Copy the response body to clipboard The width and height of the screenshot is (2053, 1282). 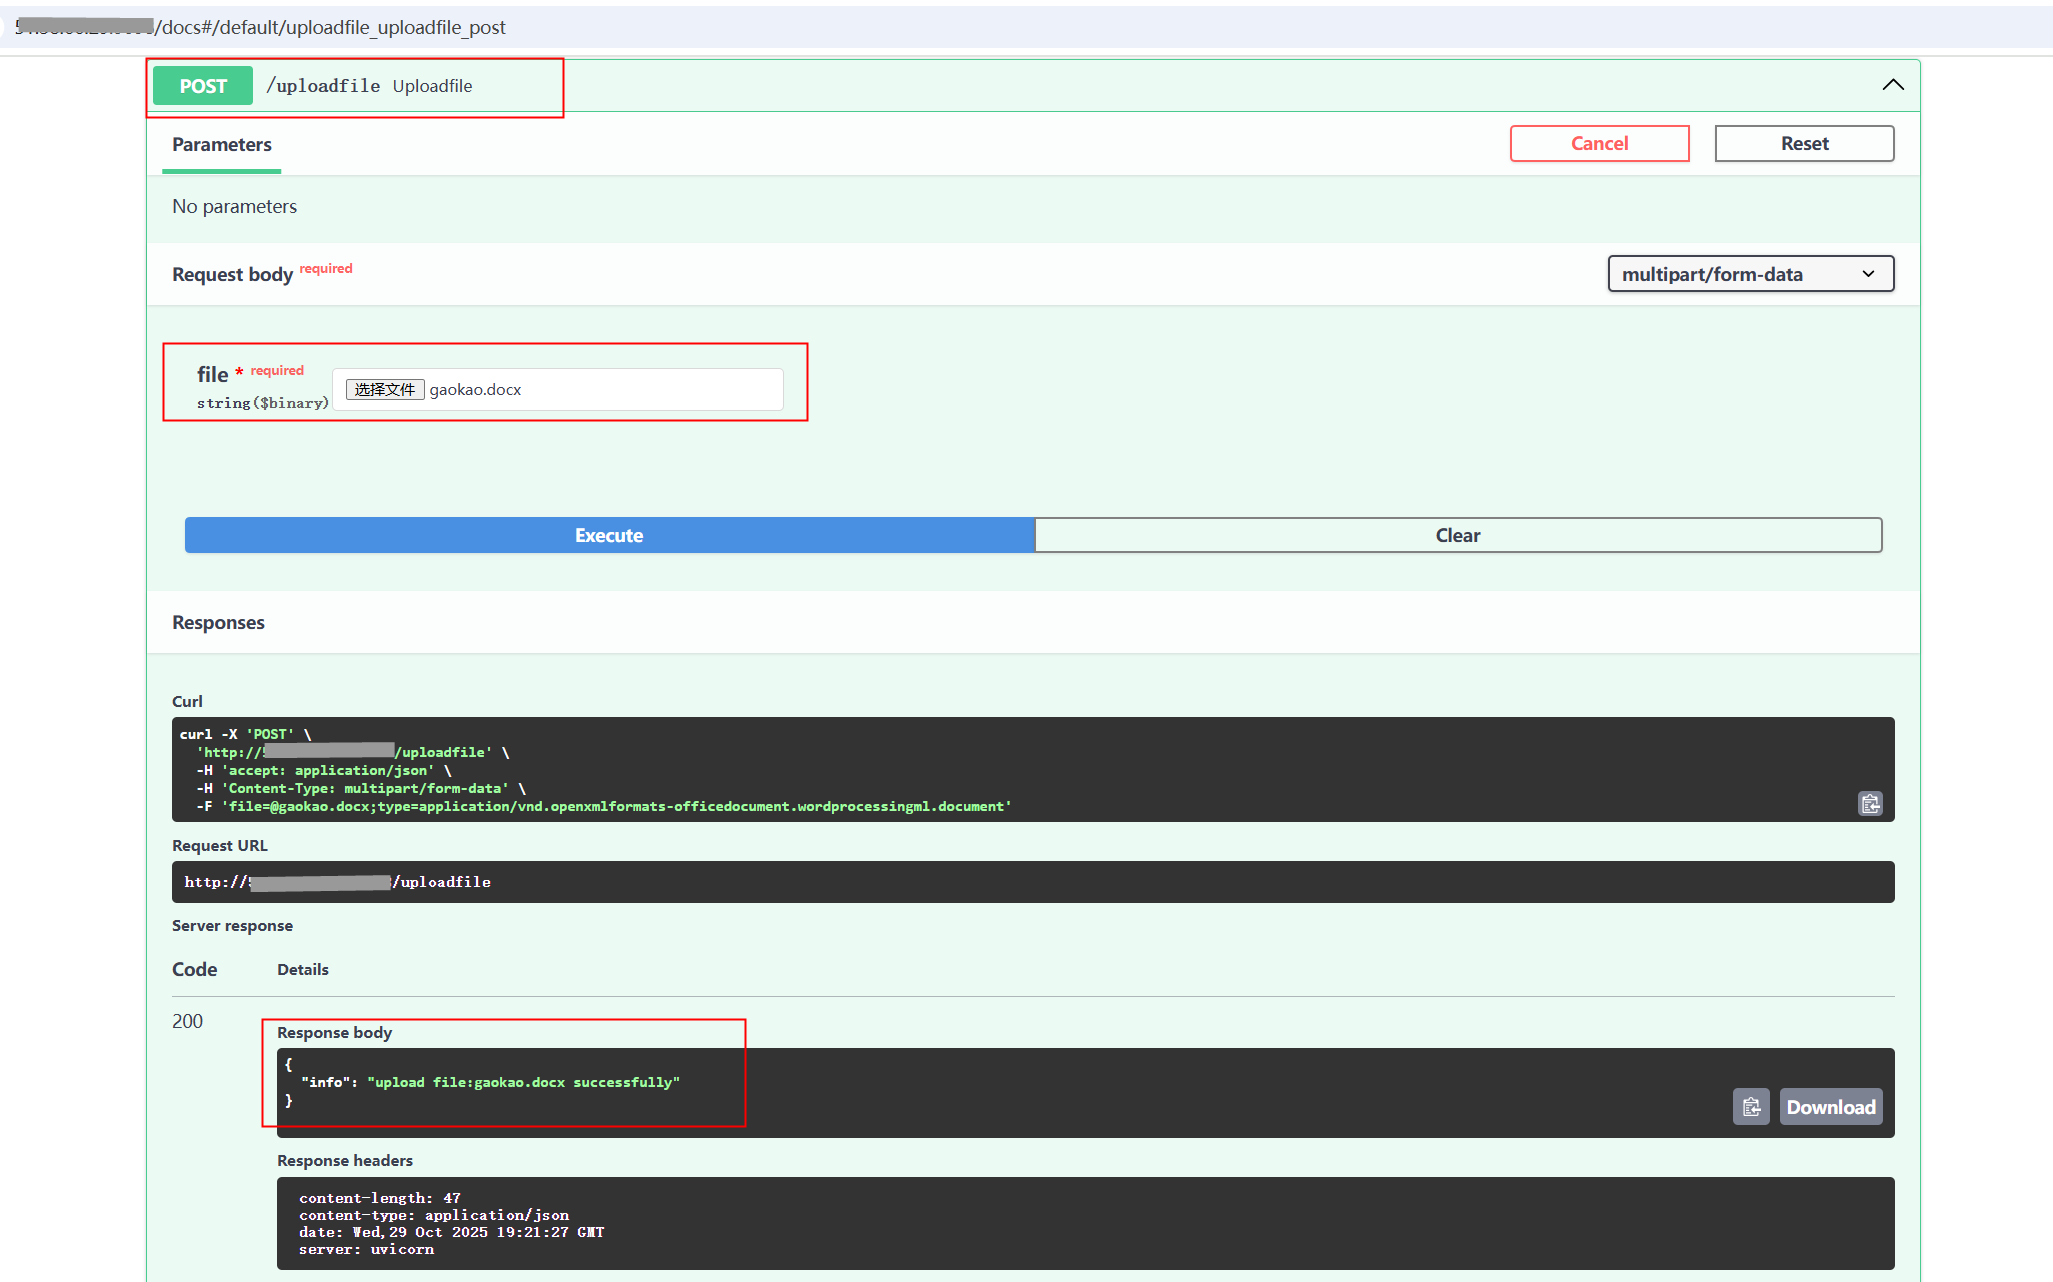point(1751,1107)
